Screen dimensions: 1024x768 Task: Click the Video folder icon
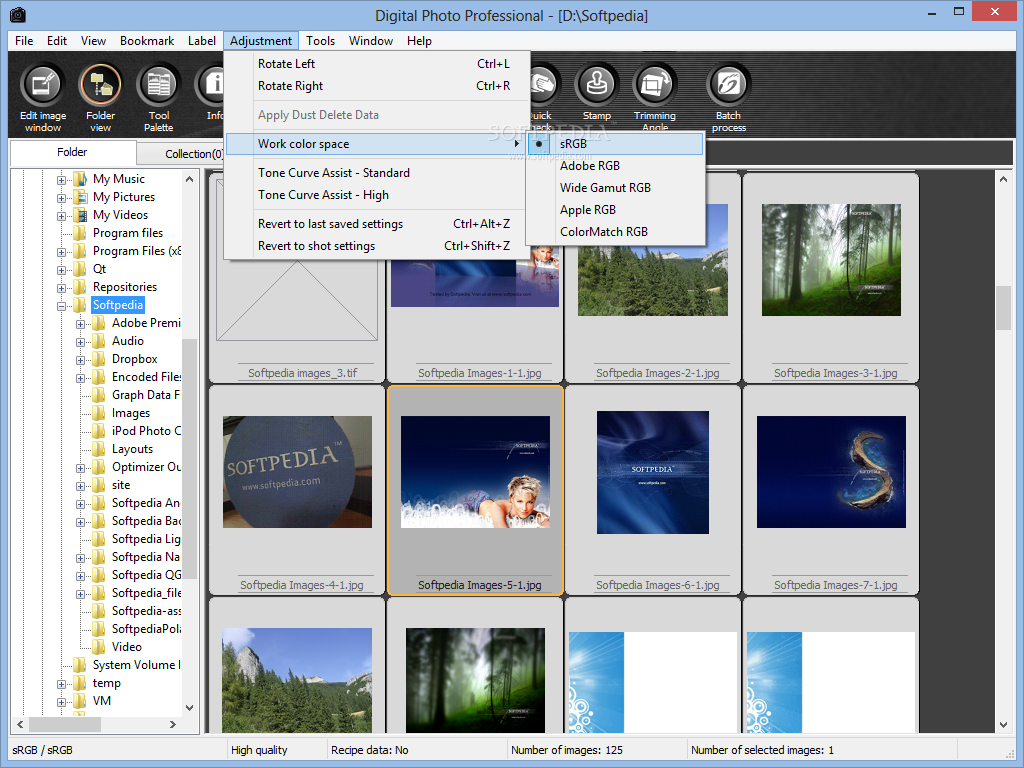[x=99, y=647]
